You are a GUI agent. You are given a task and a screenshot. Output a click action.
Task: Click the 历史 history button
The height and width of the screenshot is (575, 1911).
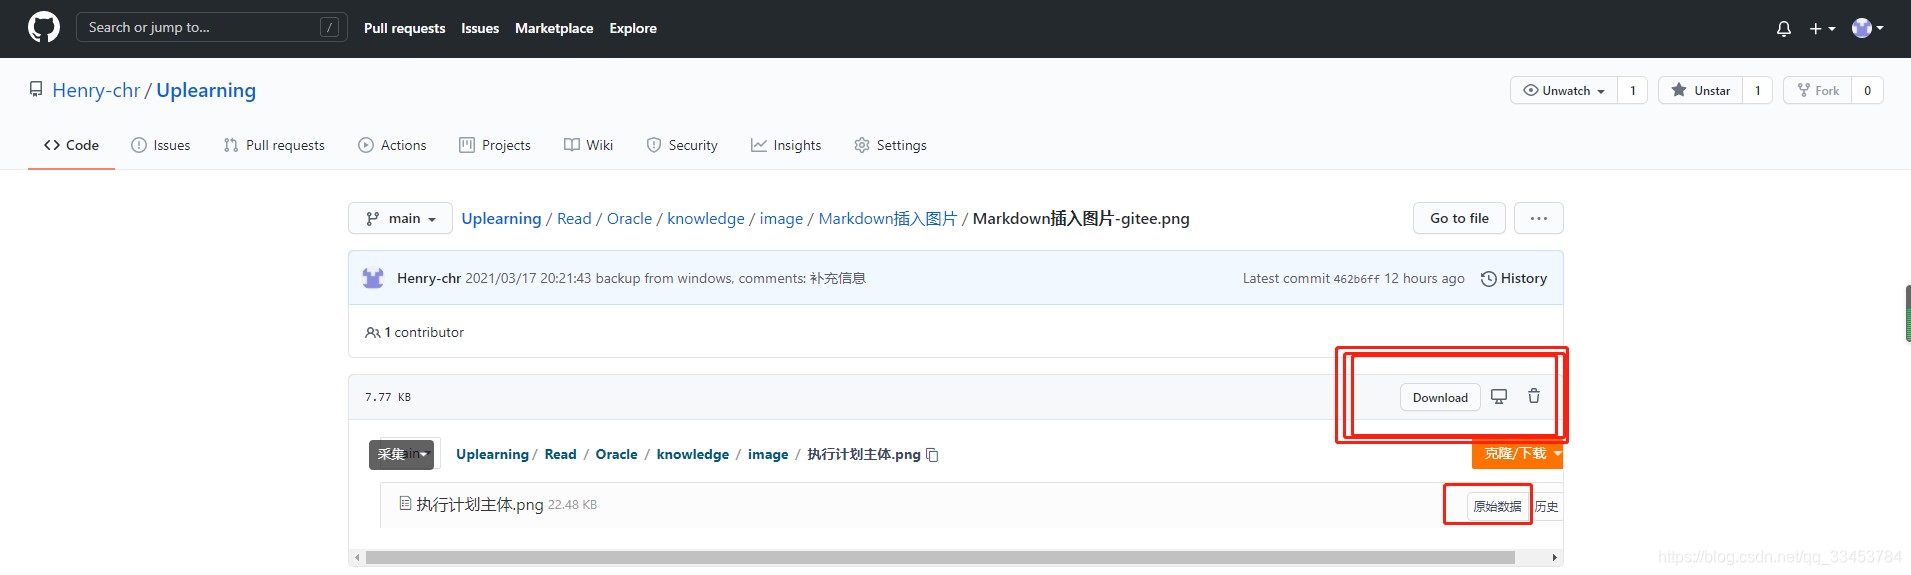point(1546,506)
